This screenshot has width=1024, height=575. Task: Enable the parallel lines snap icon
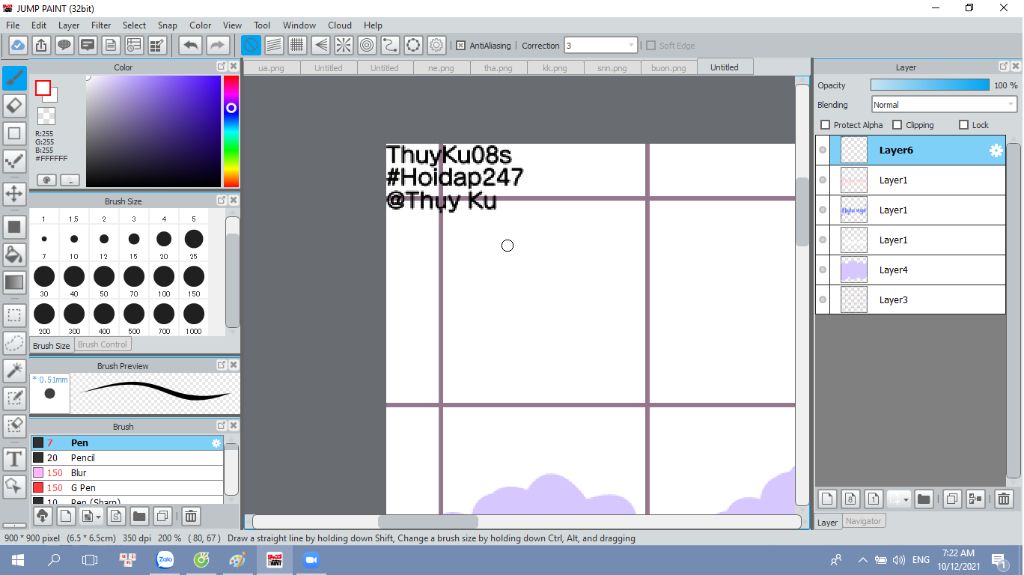274,45
